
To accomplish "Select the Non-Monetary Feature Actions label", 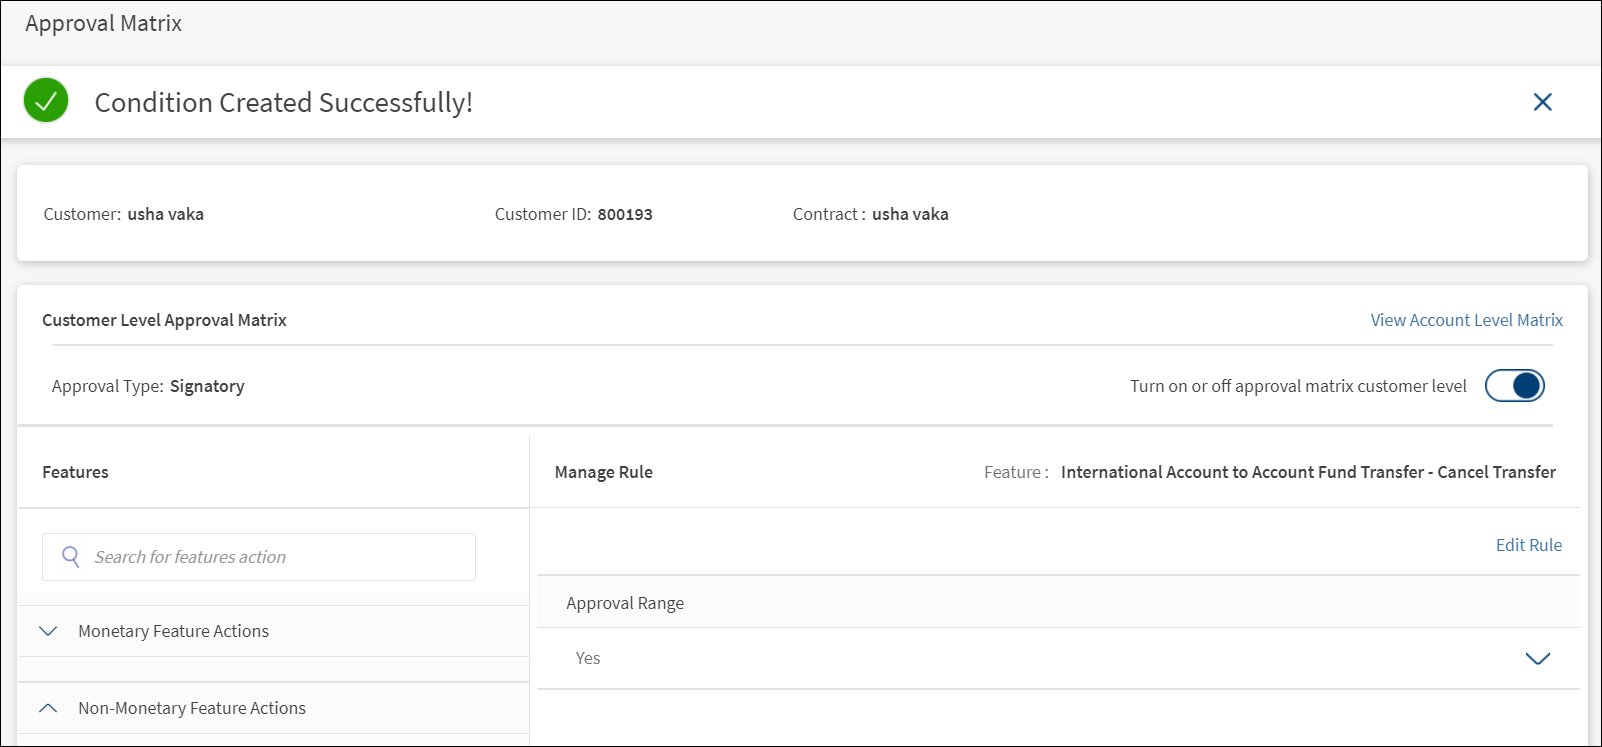I will [192, 708].
